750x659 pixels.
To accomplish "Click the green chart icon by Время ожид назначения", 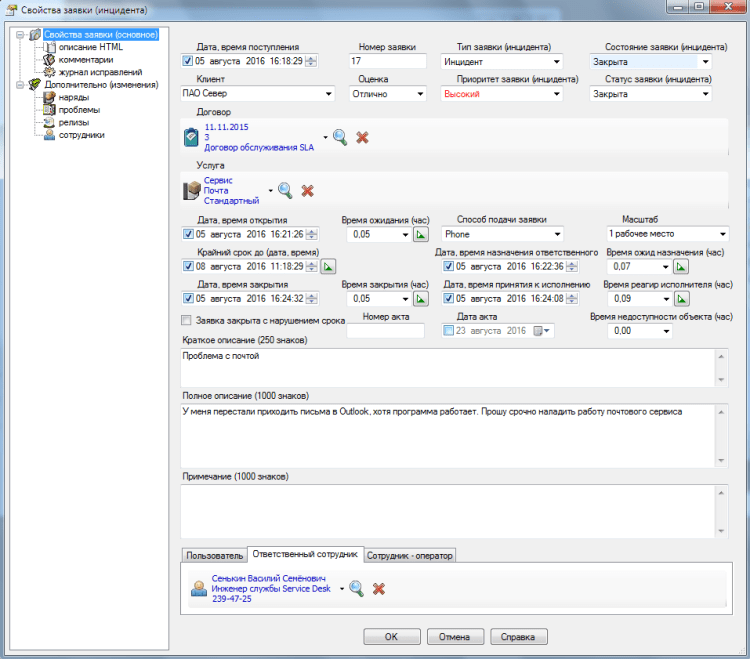I will pyautogui.click(x=681, y=266).
